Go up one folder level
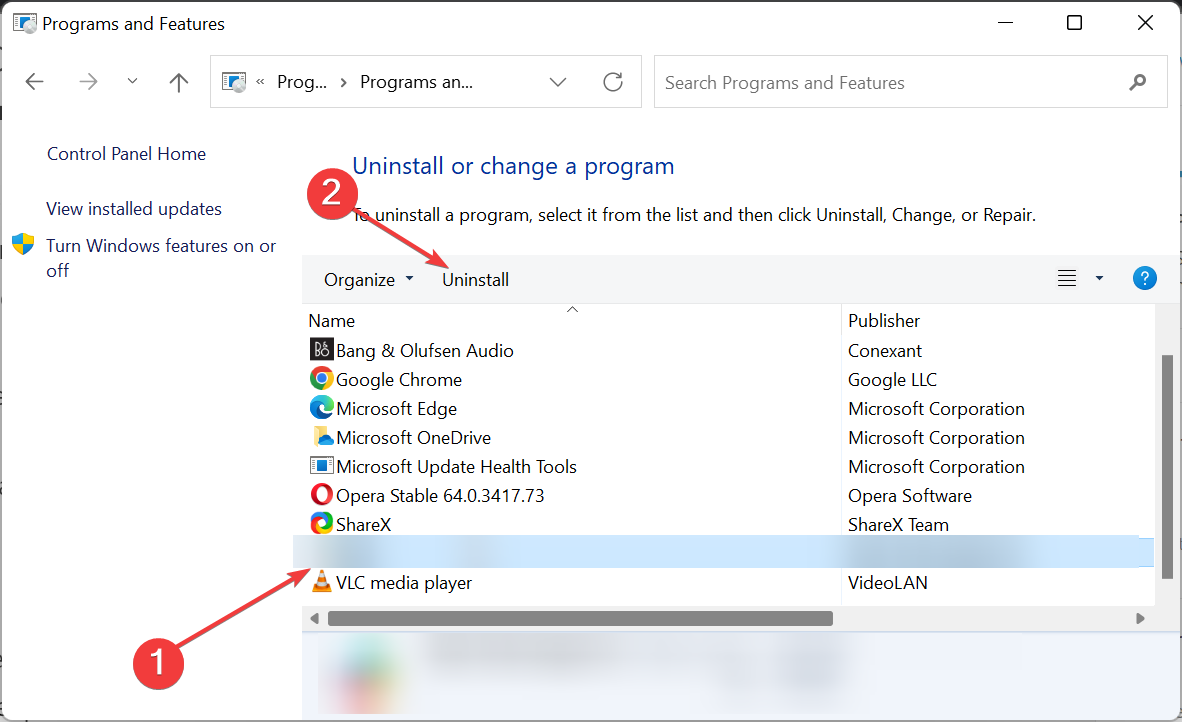1182x722 pixels. 179,81
